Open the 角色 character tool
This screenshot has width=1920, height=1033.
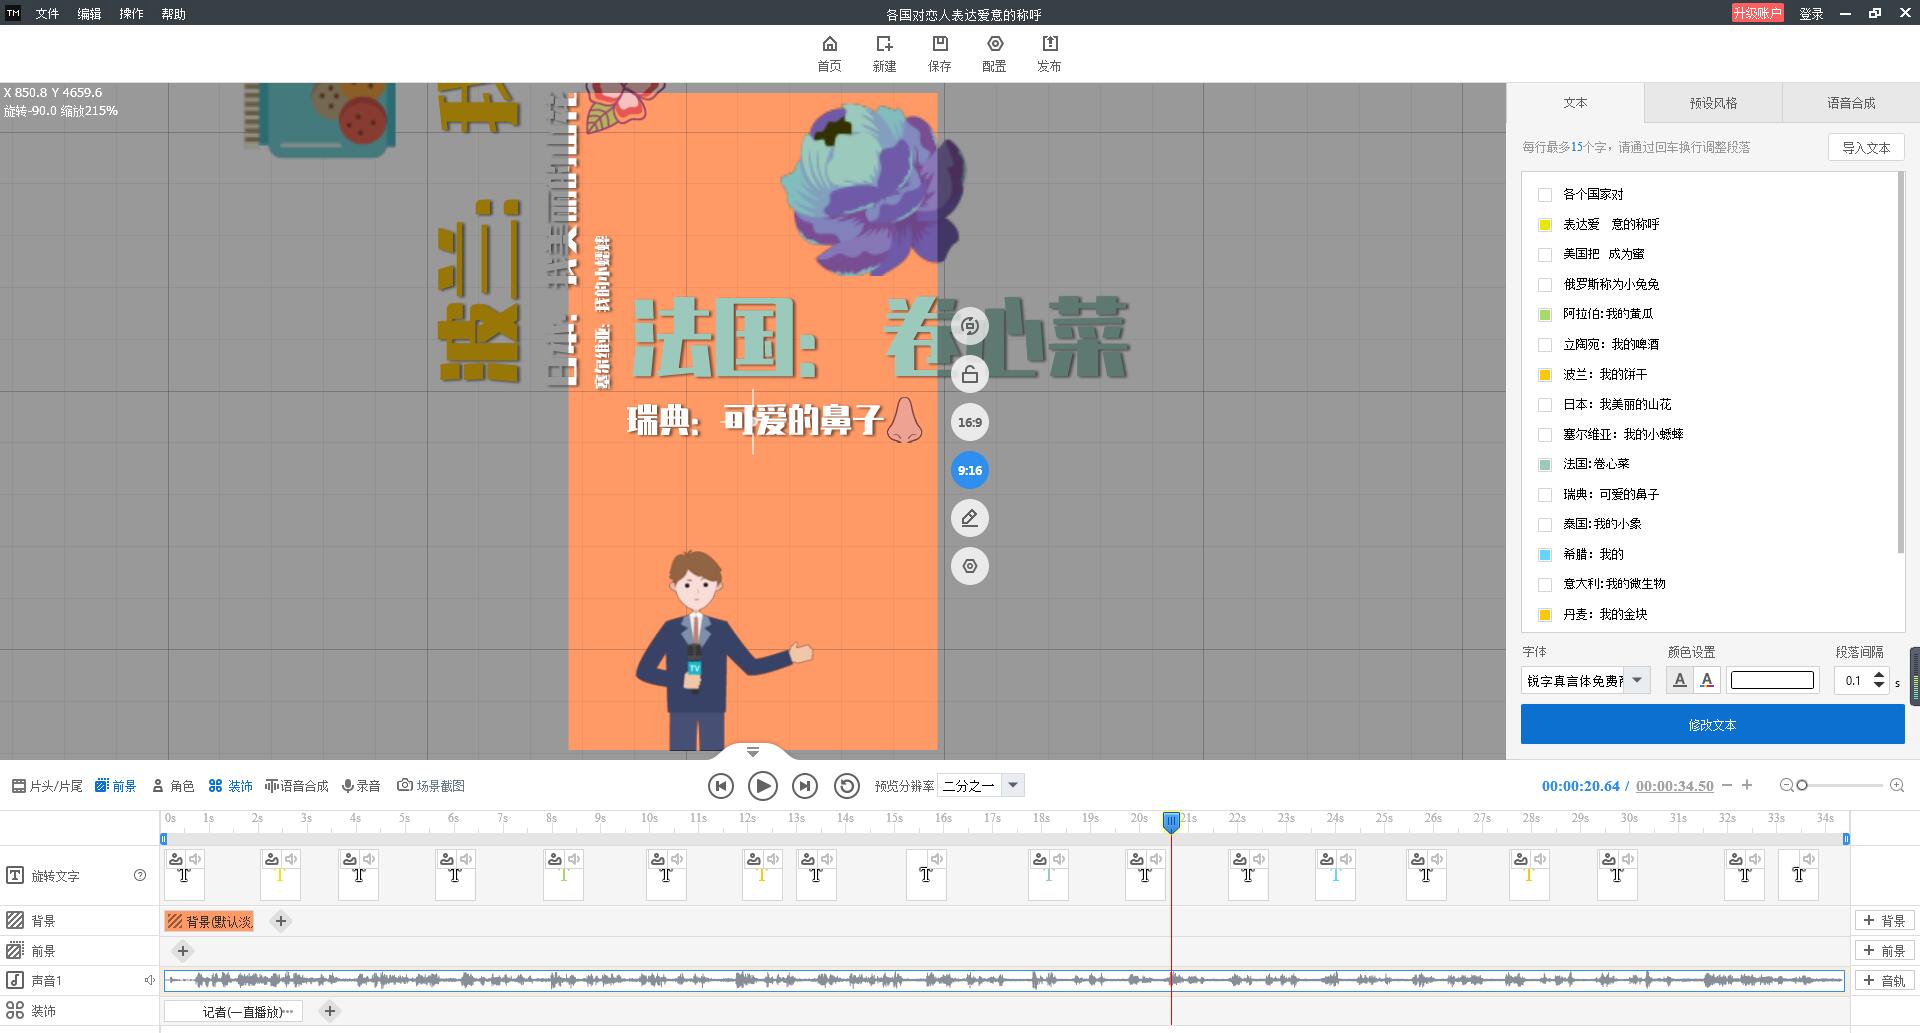(x=173, y=786)
